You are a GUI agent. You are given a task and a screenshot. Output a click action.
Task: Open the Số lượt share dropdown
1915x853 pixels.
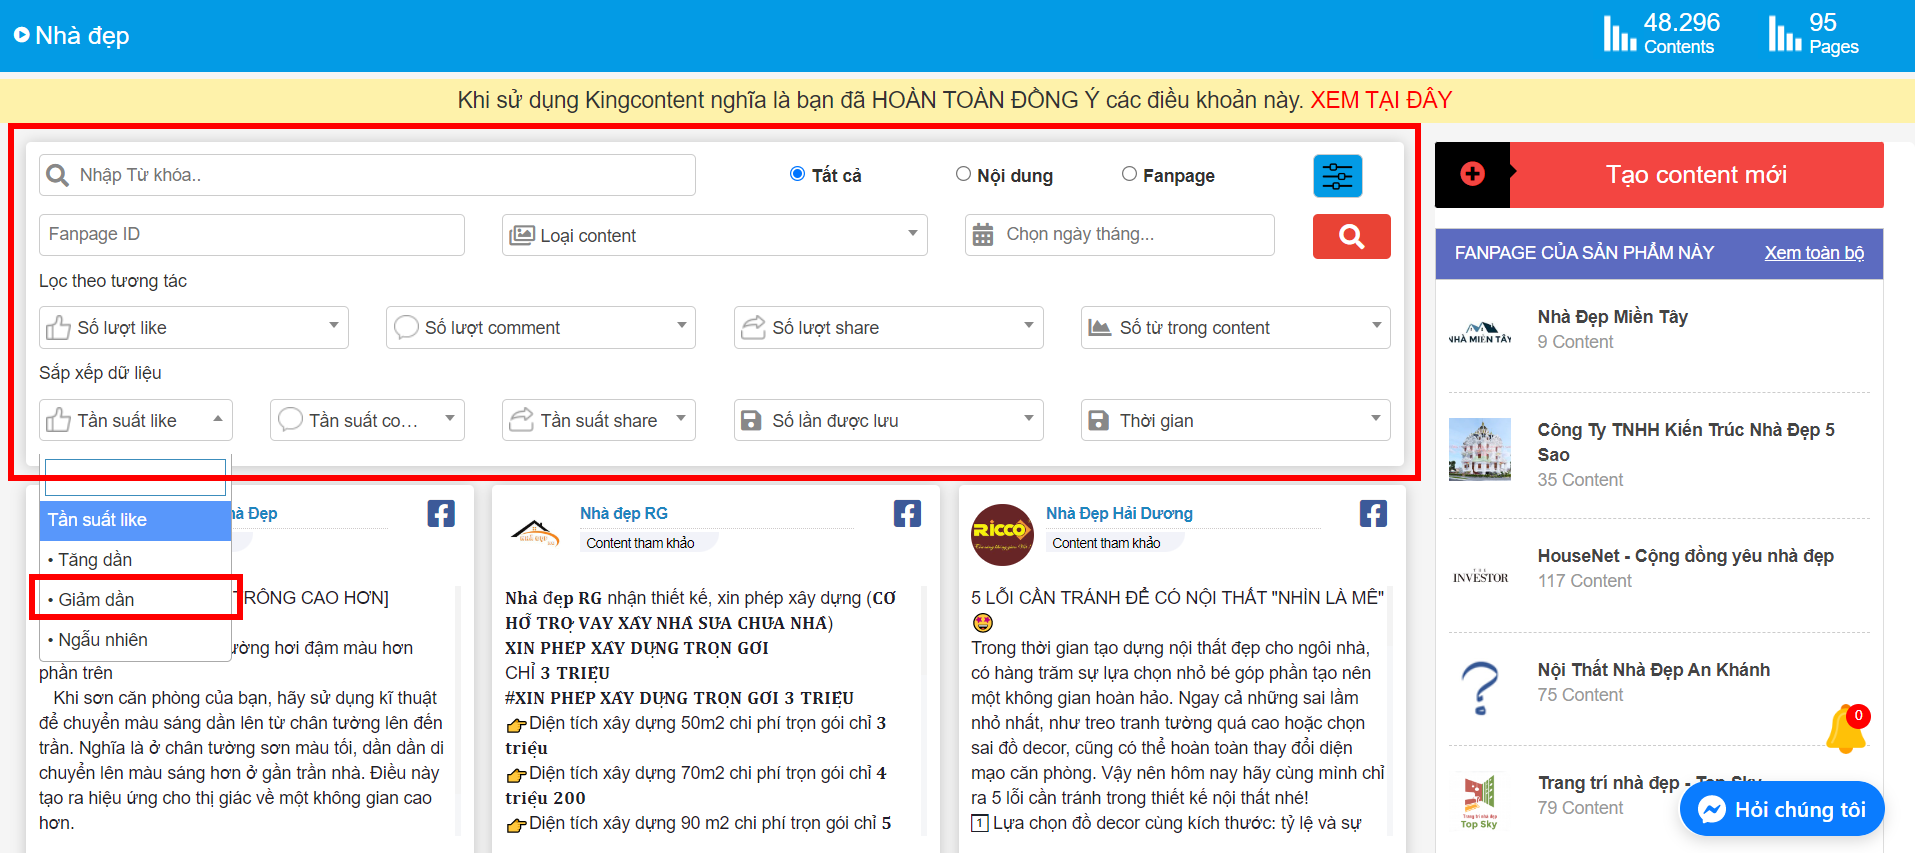[x=888, y=327]
